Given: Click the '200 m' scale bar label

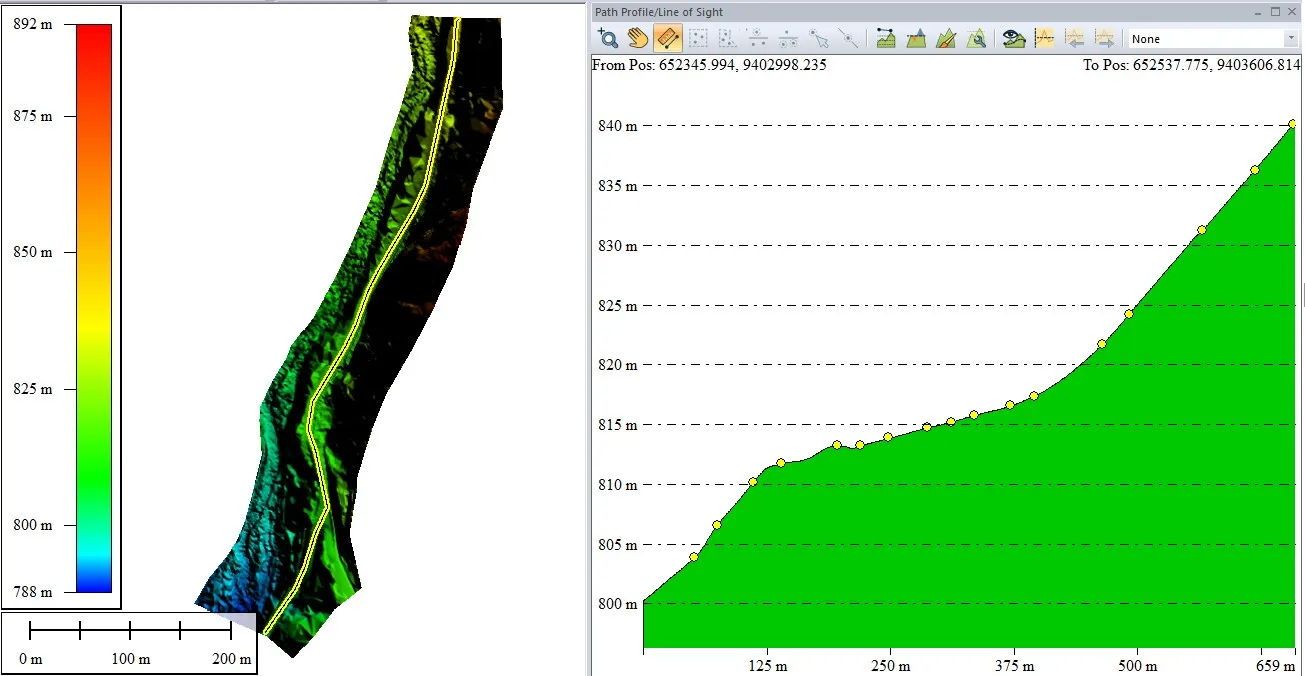Looking at the screenshot, I should point(231,659).
